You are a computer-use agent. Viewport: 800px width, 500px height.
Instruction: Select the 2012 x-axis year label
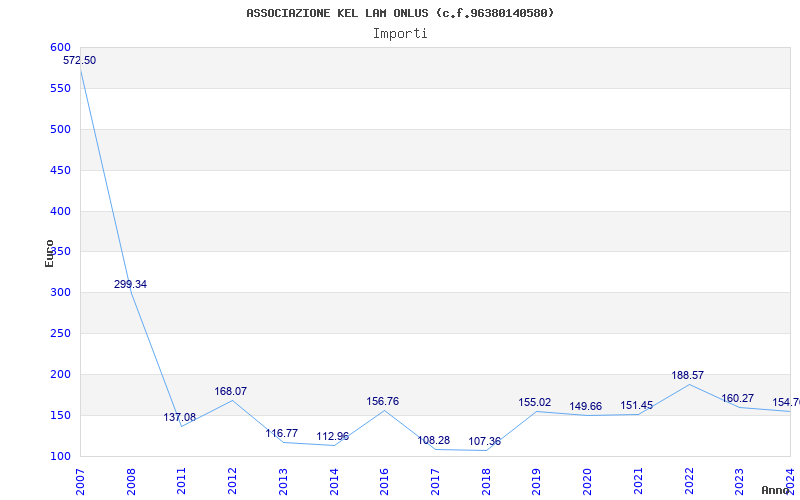coord(232,480)
